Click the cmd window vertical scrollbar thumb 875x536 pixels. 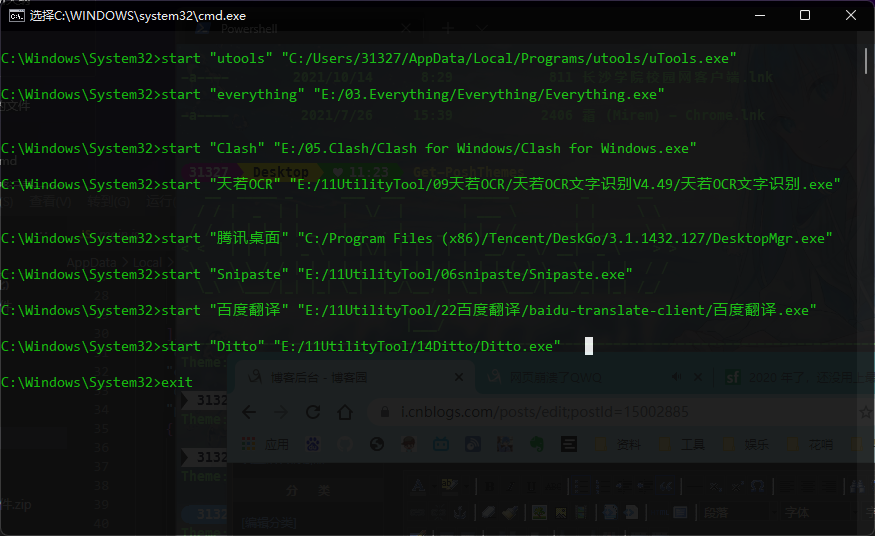[x=866, y=61]
